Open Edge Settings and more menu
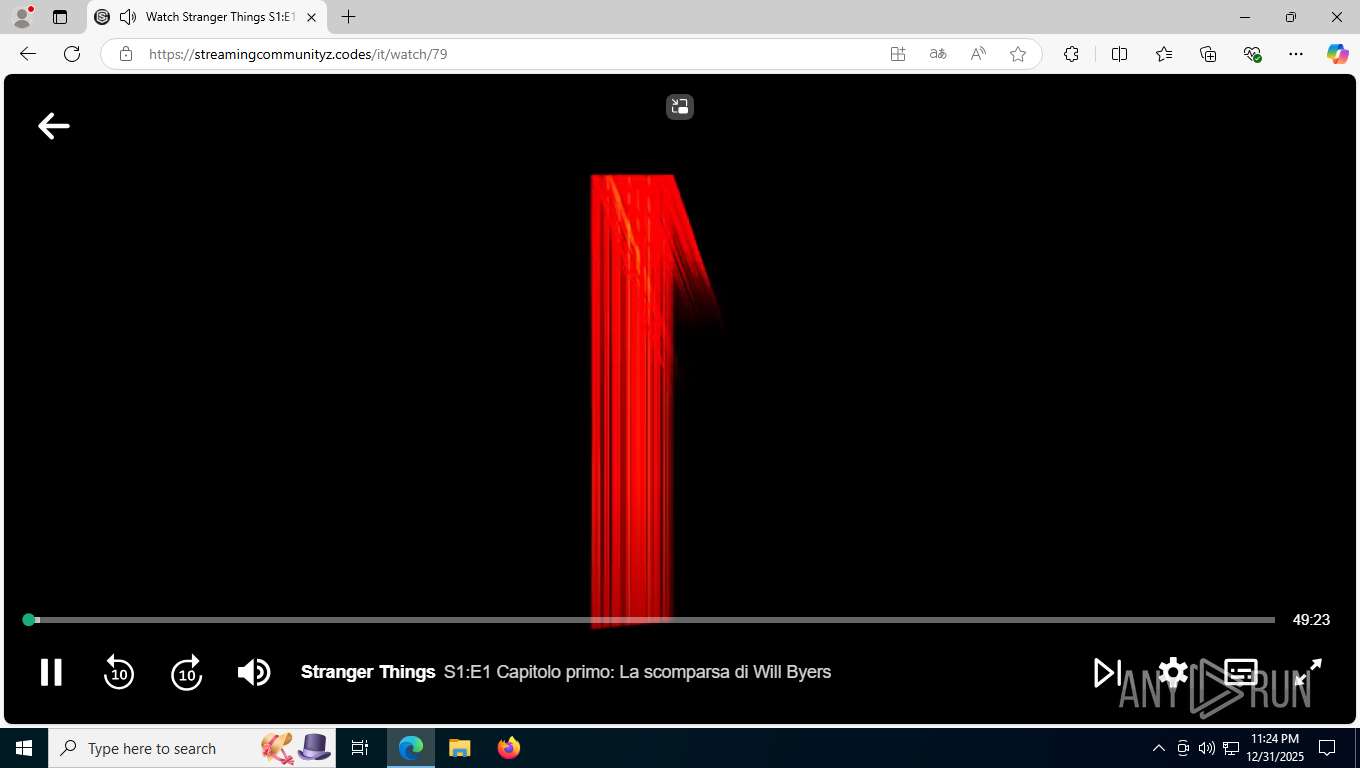1360x768 pixels. (x=1296, y=54)
